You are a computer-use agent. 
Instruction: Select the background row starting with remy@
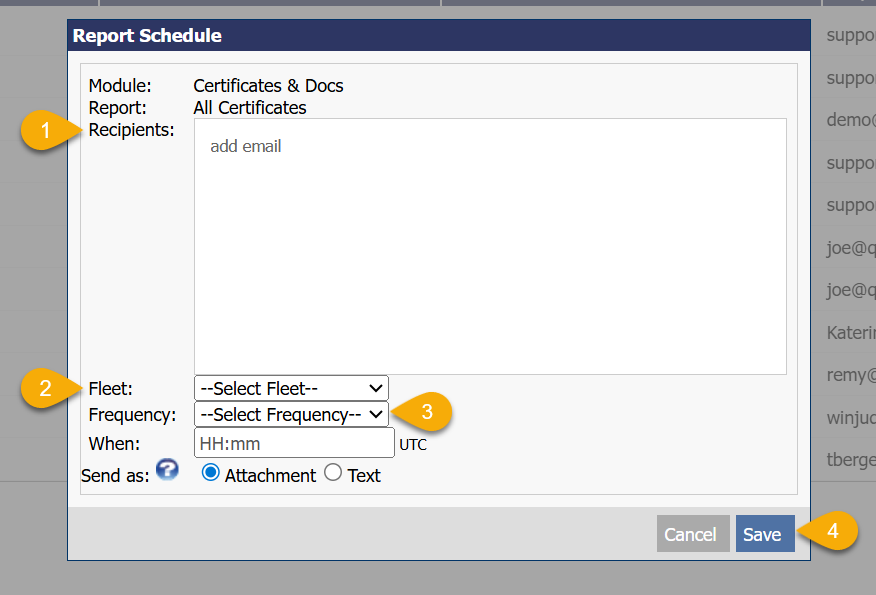pos(850,375)
